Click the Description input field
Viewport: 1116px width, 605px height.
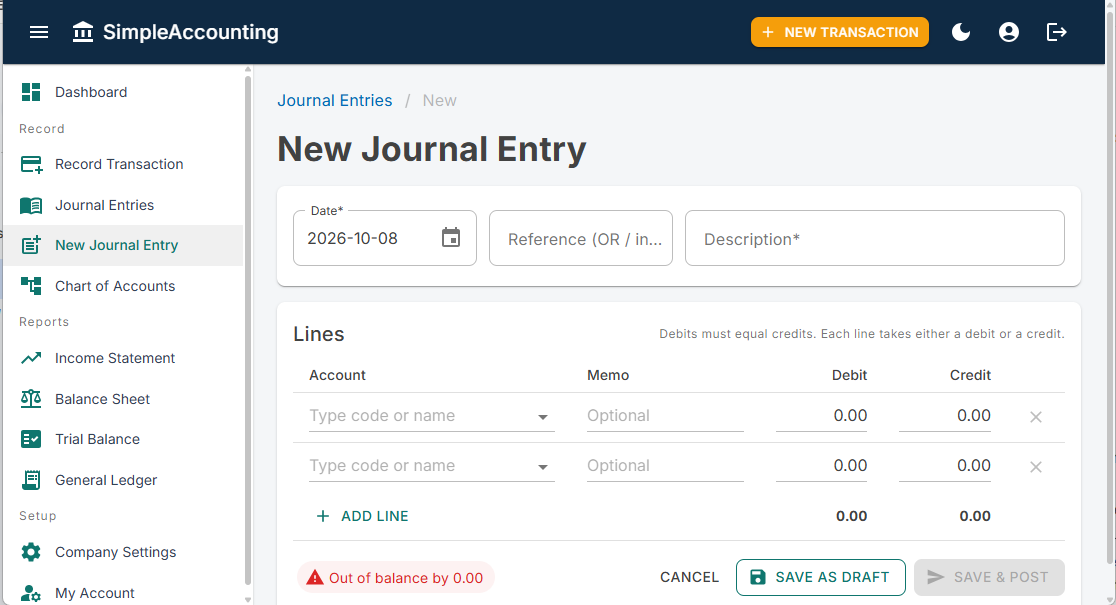coord(875,238)
